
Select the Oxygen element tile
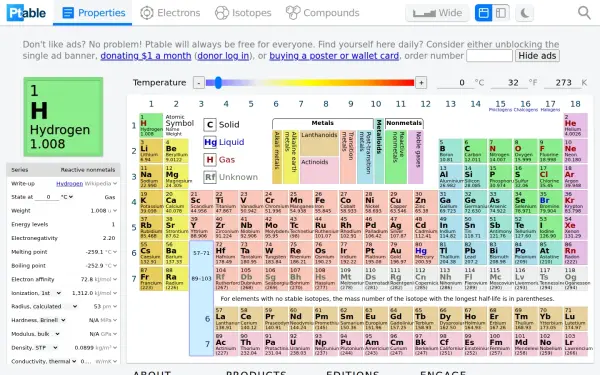525,151
